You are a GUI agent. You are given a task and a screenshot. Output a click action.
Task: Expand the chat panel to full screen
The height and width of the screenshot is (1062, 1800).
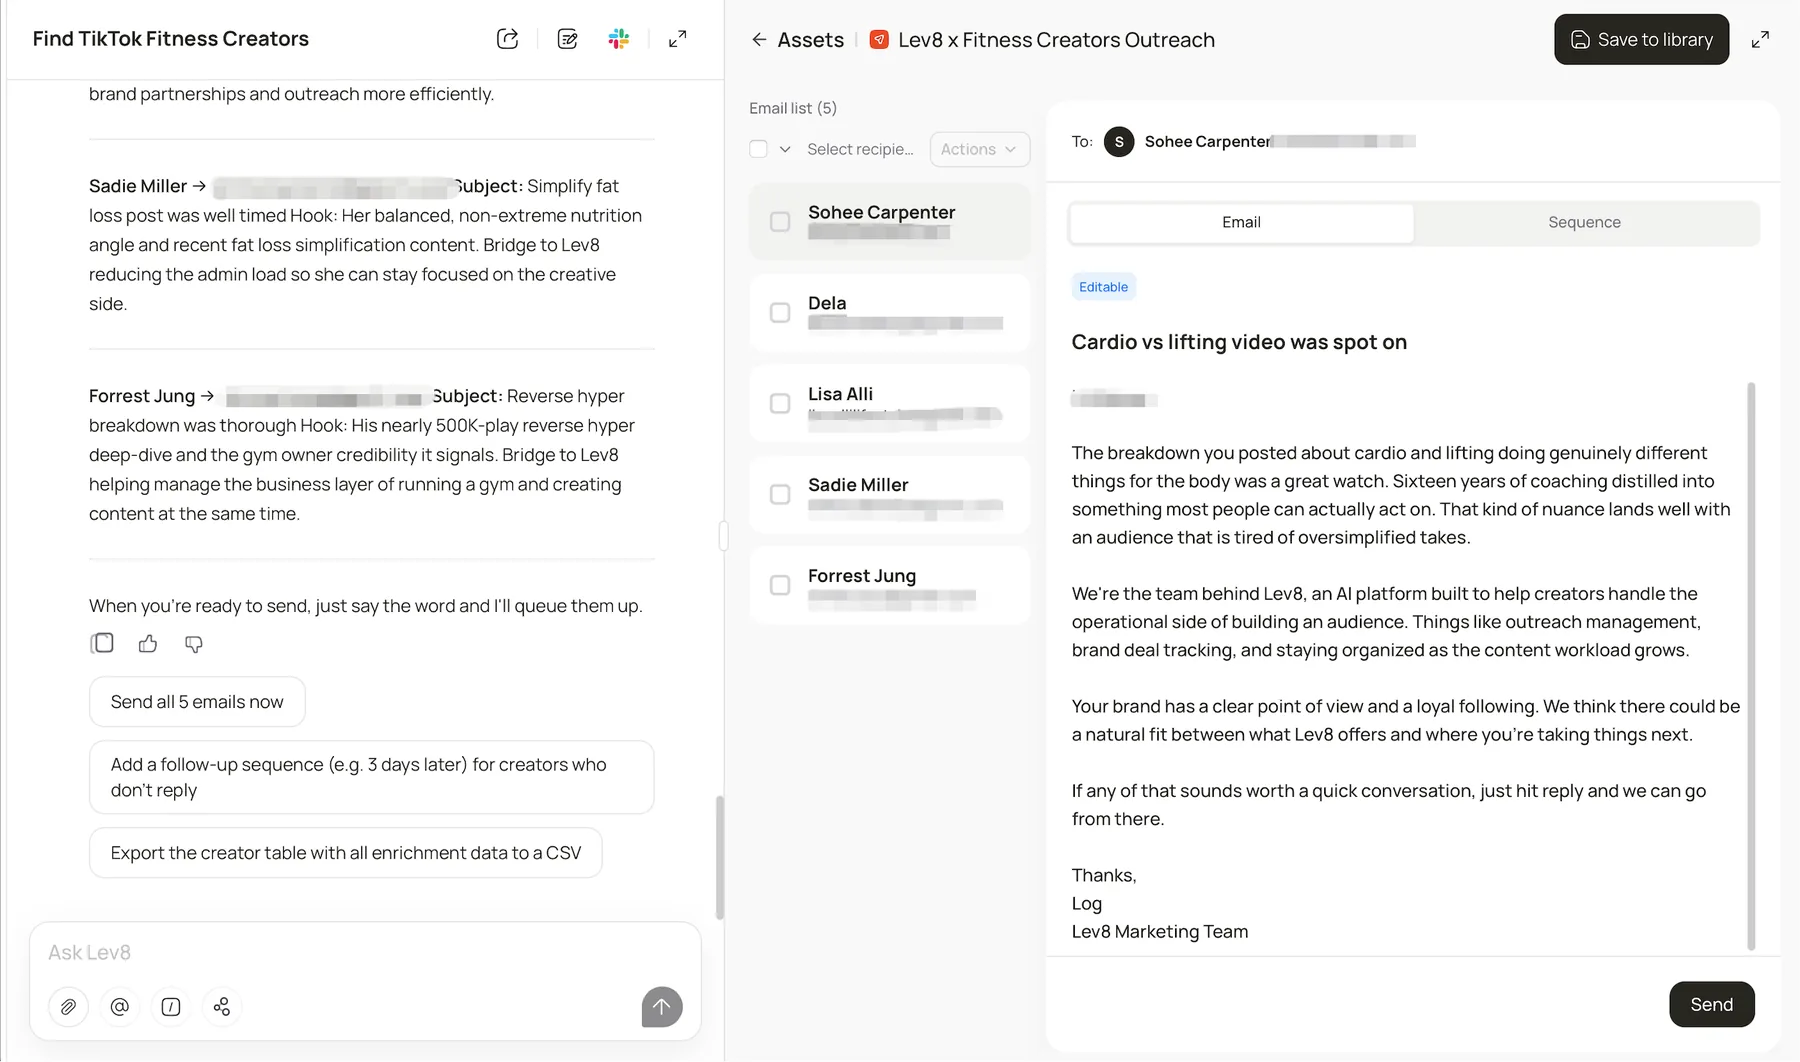pyautogui.click(x=678, y=39)
